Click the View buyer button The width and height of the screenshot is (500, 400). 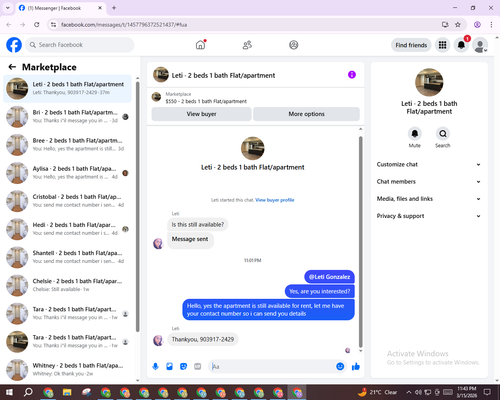pyautogui.click(x=201, y=114)
